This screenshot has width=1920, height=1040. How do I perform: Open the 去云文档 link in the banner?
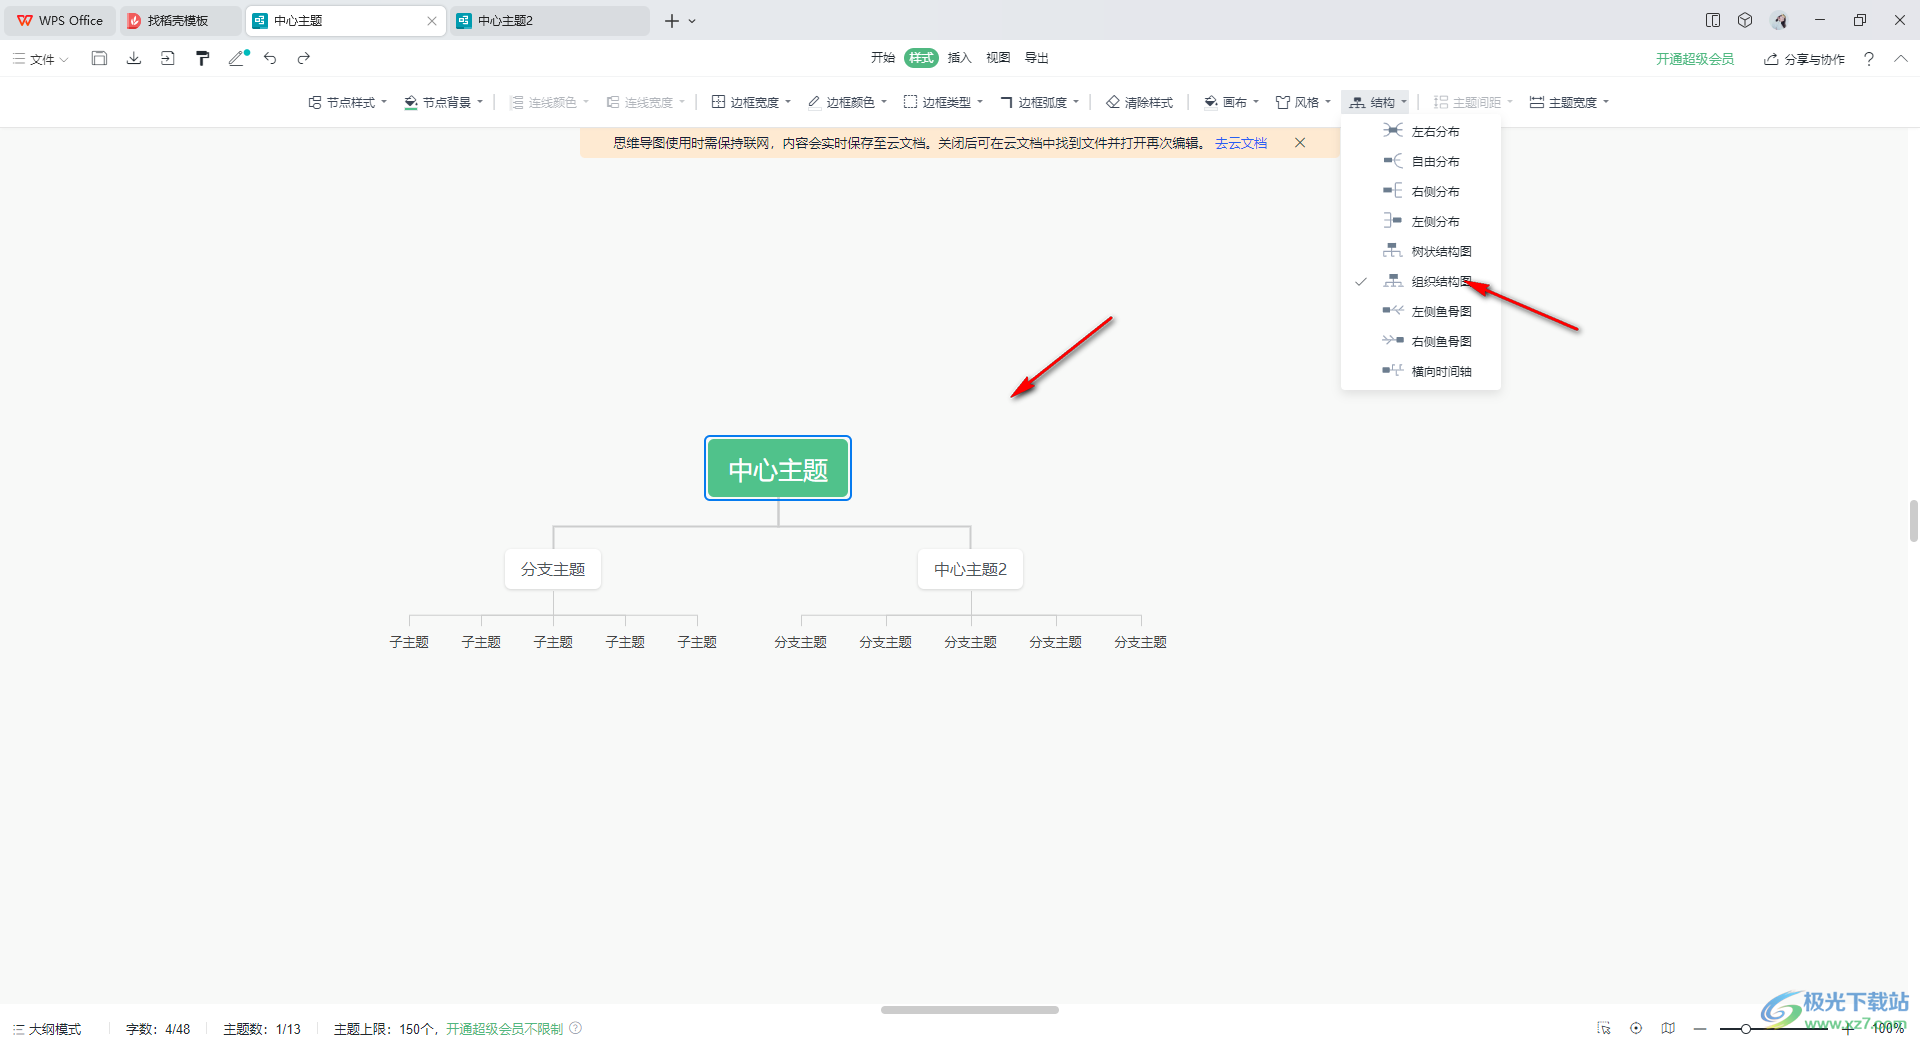tap(1240, 143)
